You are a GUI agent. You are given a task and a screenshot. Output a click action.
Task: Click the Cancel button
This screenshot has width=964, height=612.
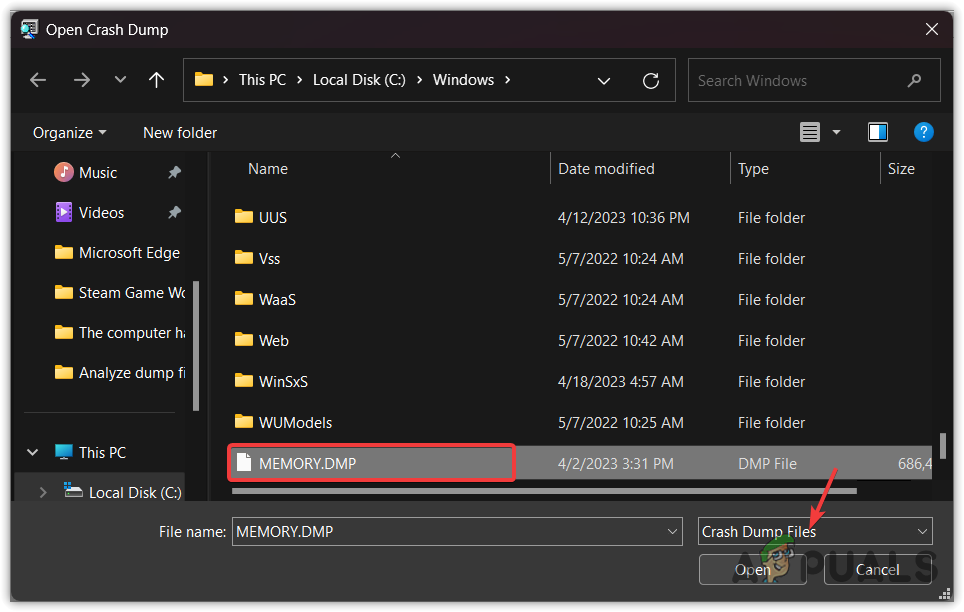pos(877,570)
